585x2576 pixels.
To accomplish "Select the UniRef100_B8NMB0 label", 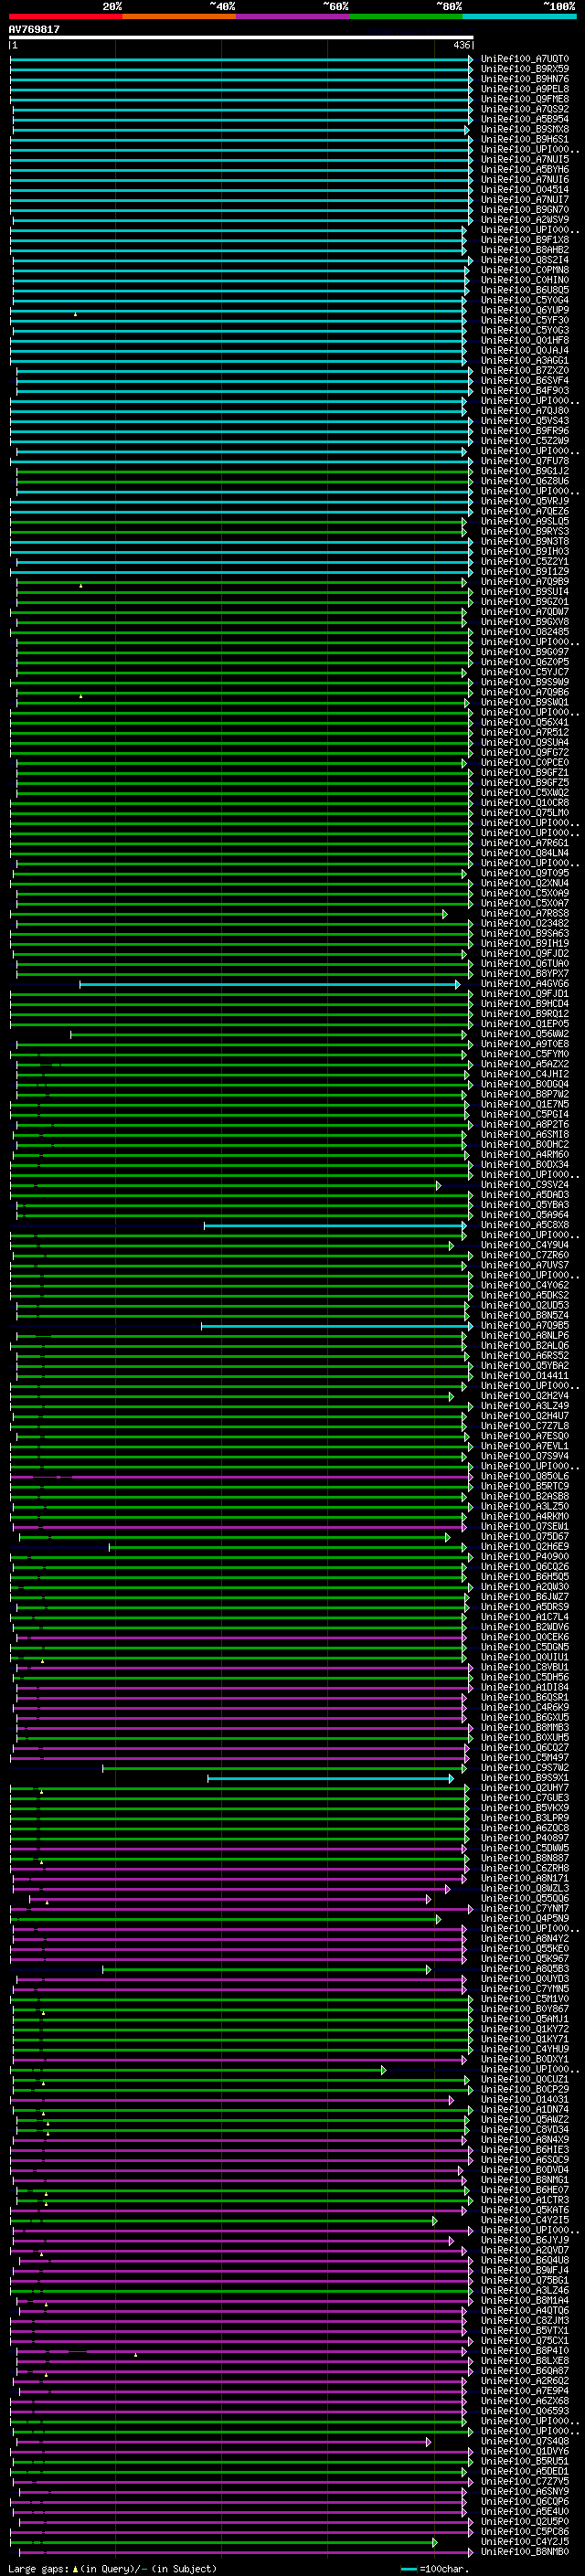I will pos(525,2552).
